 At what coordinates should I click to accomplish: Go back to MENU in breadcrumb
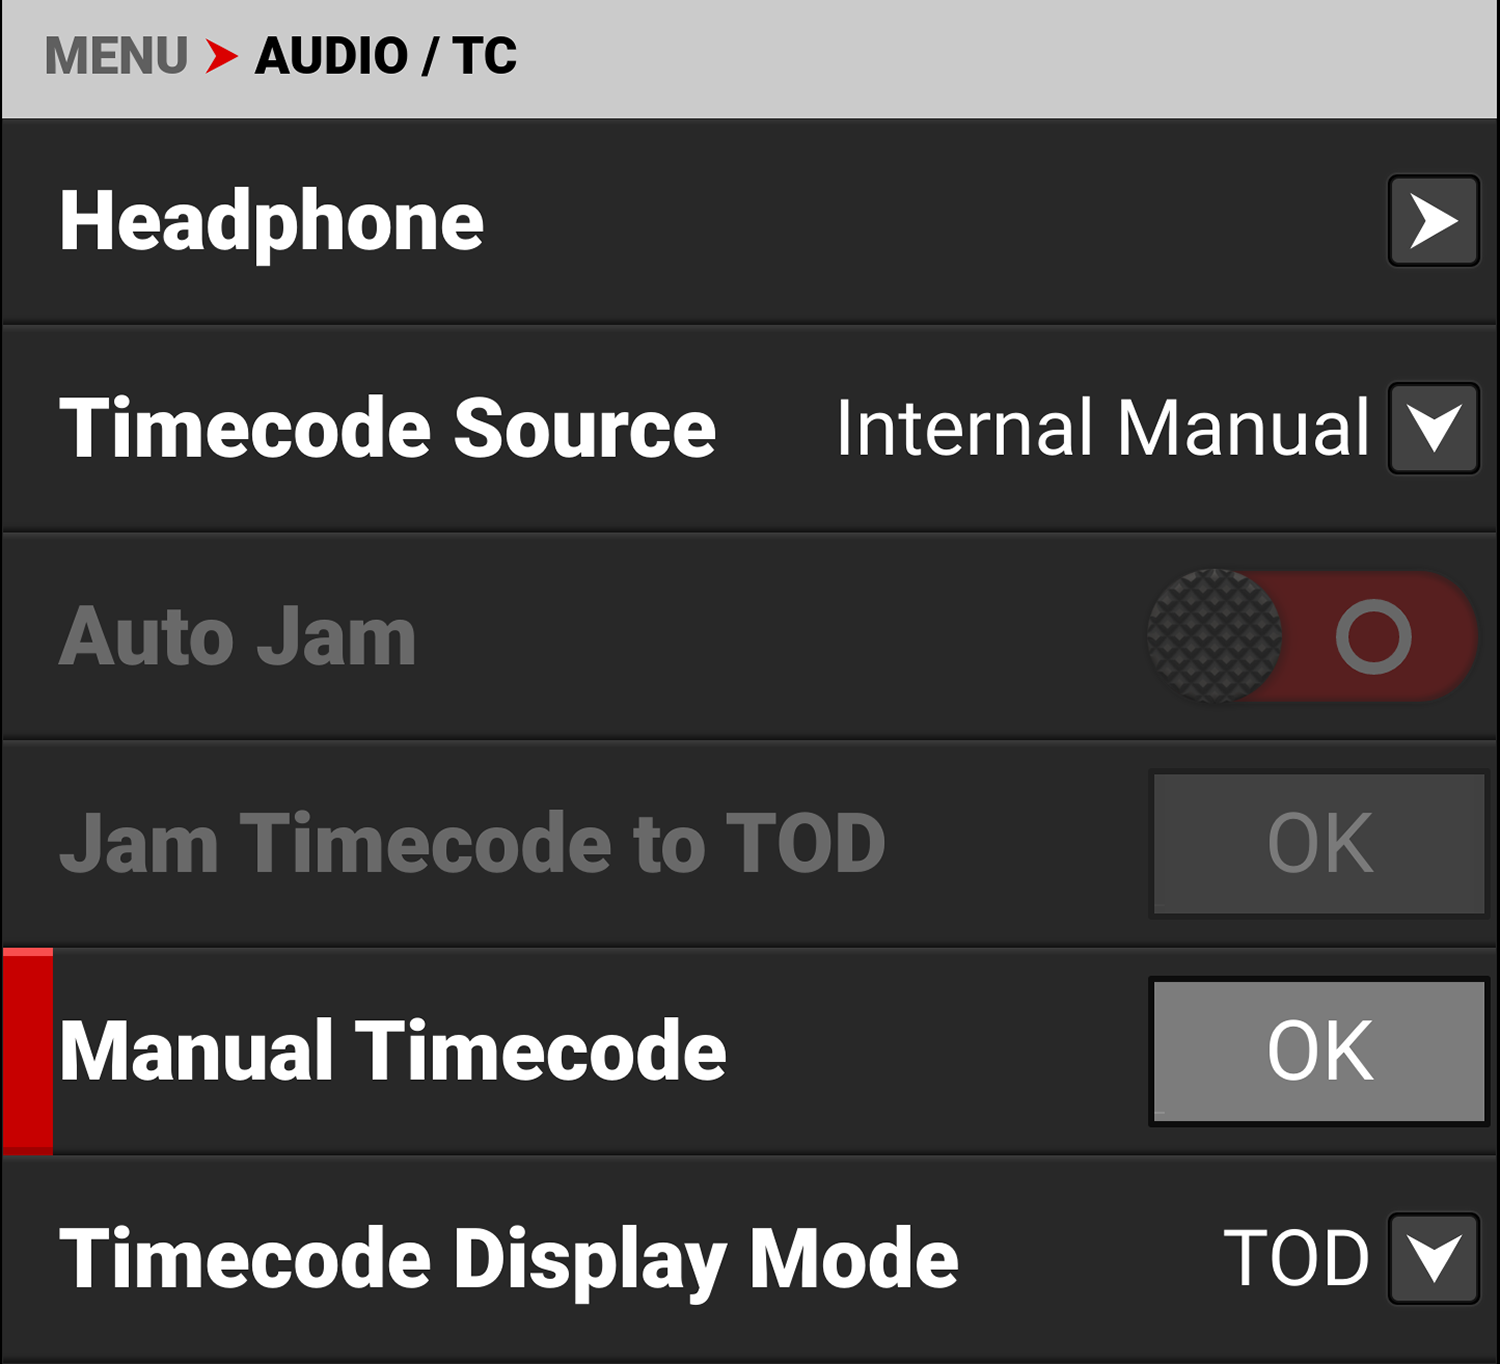(x=116, y=56)
